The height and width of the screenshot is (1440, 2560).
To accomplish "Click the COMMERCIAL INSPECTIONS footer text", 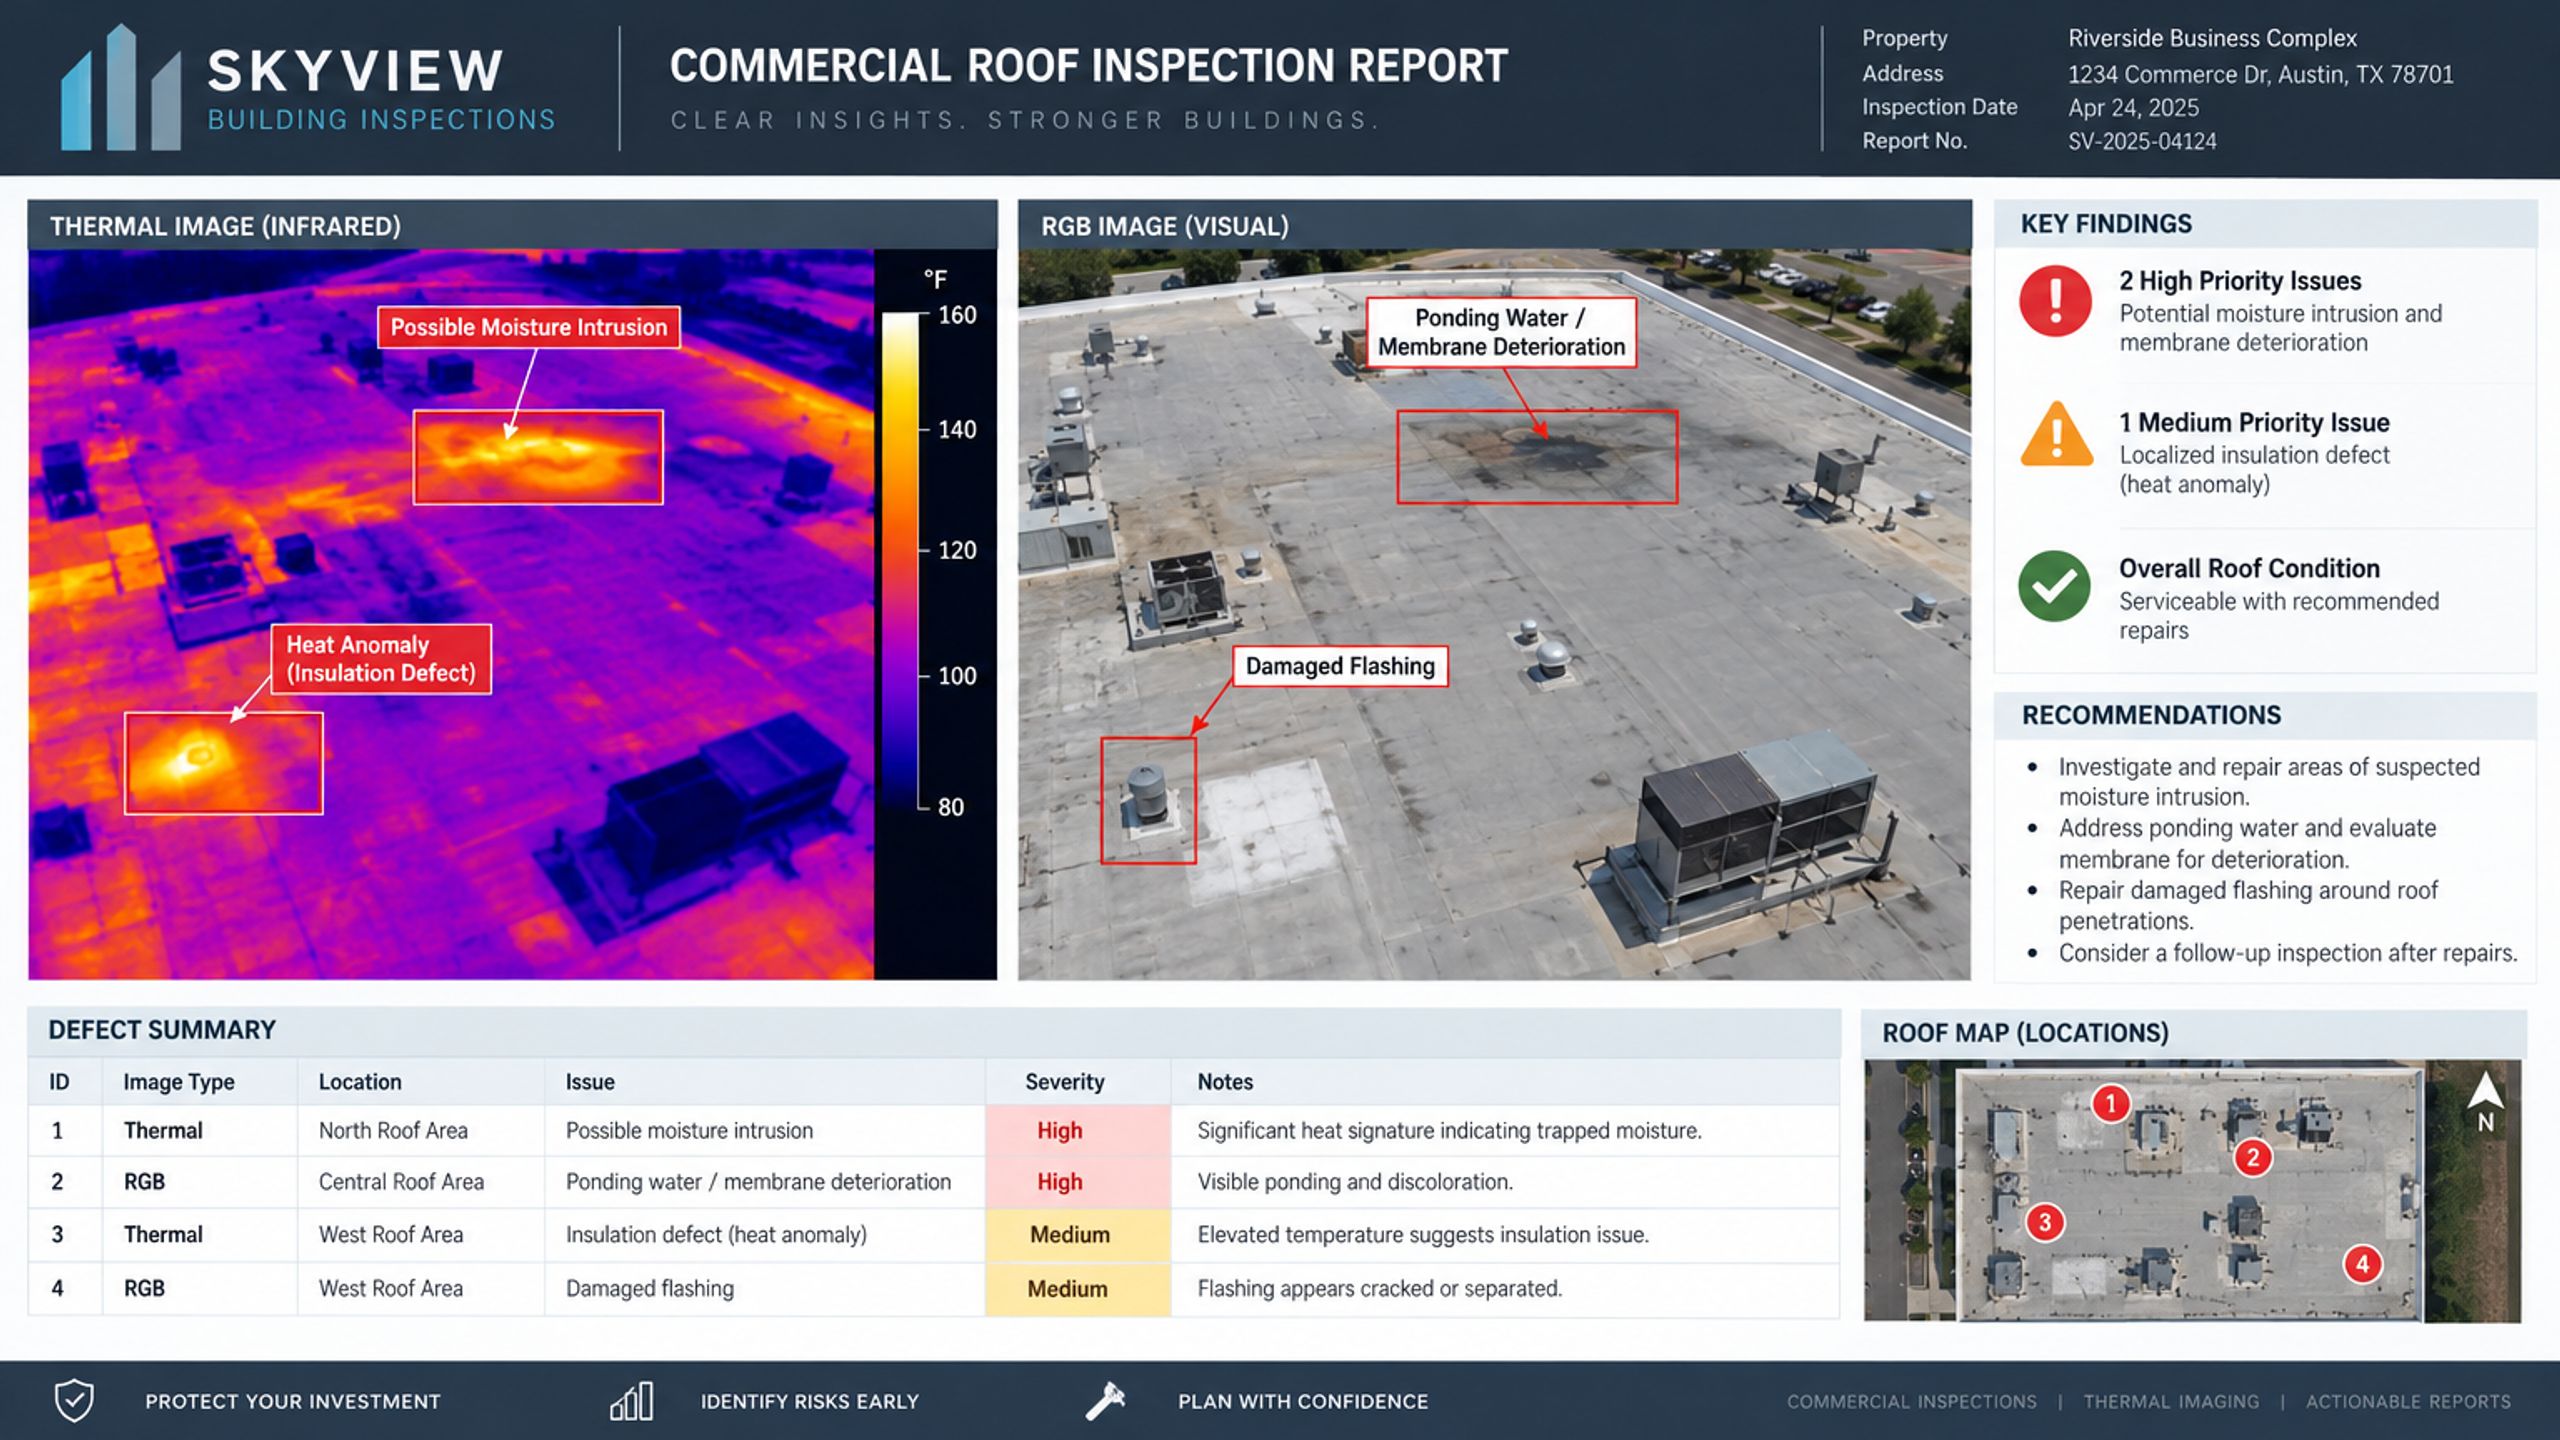I will point(1911,1402).
